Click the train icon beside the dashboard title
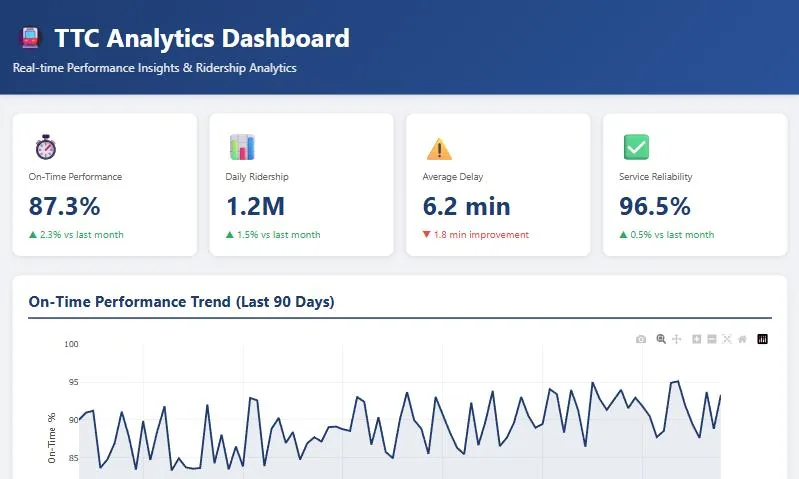The height and width of the screenshot is (479, 799). [x=30, y=38]
